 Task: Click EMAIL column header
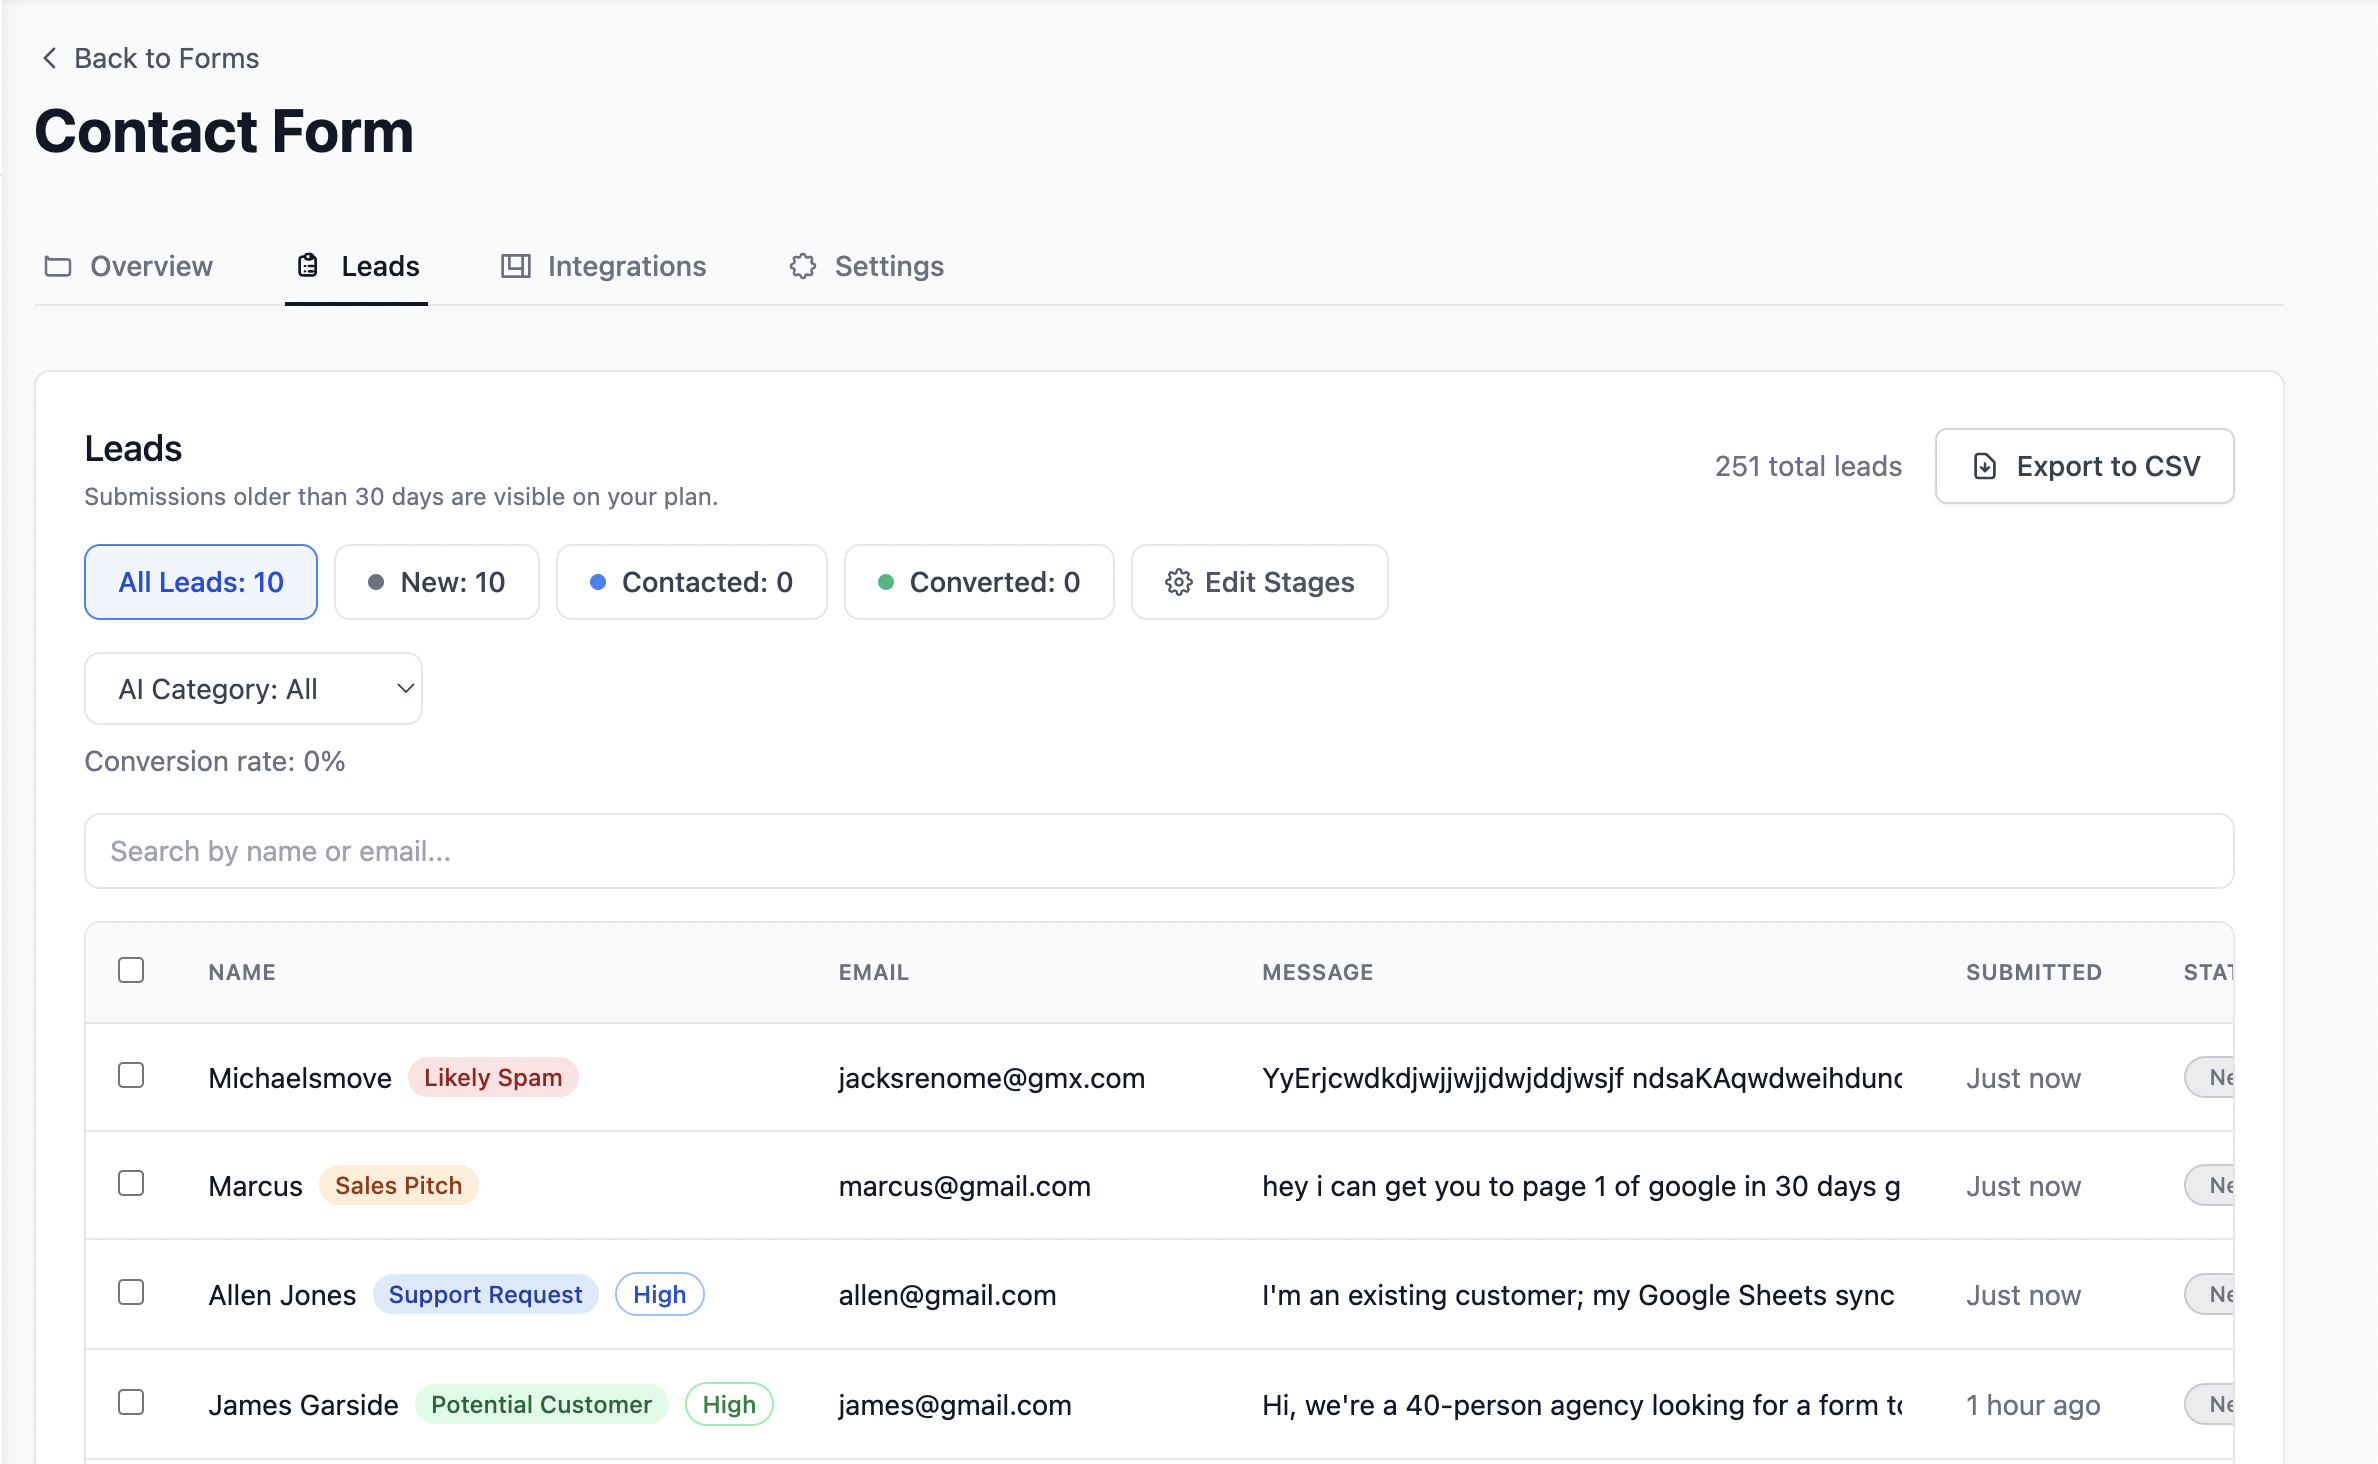[874, 972]
